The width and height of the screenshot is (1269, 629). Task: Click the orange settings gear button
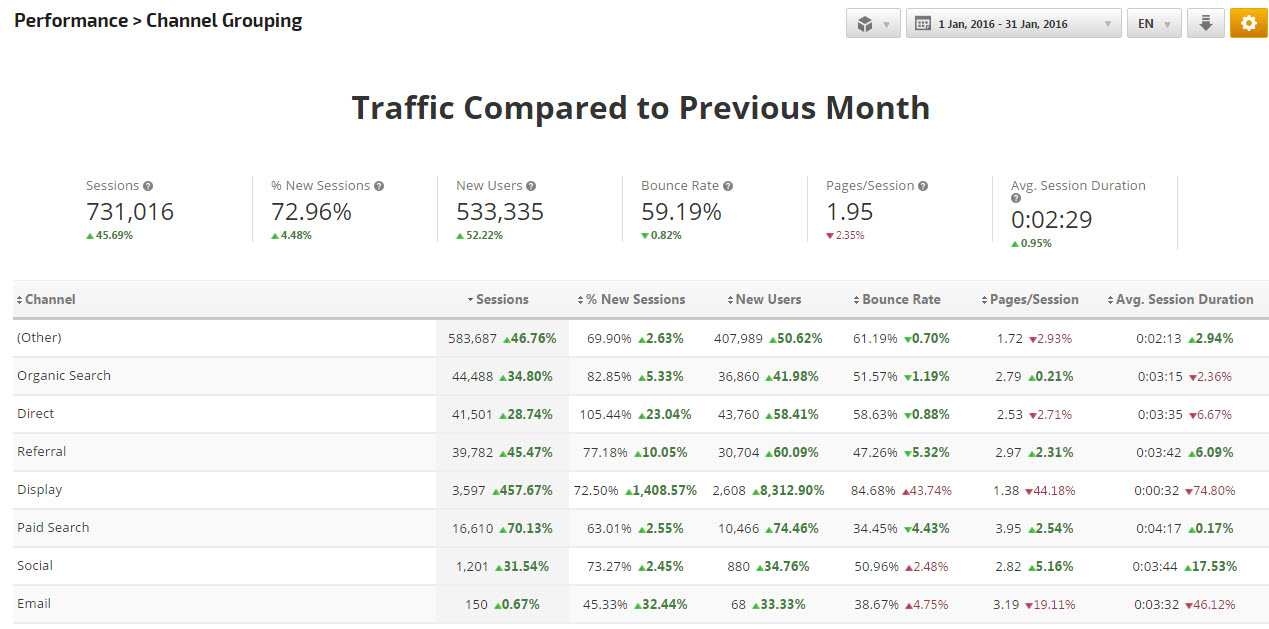(x=1248, y=23)
